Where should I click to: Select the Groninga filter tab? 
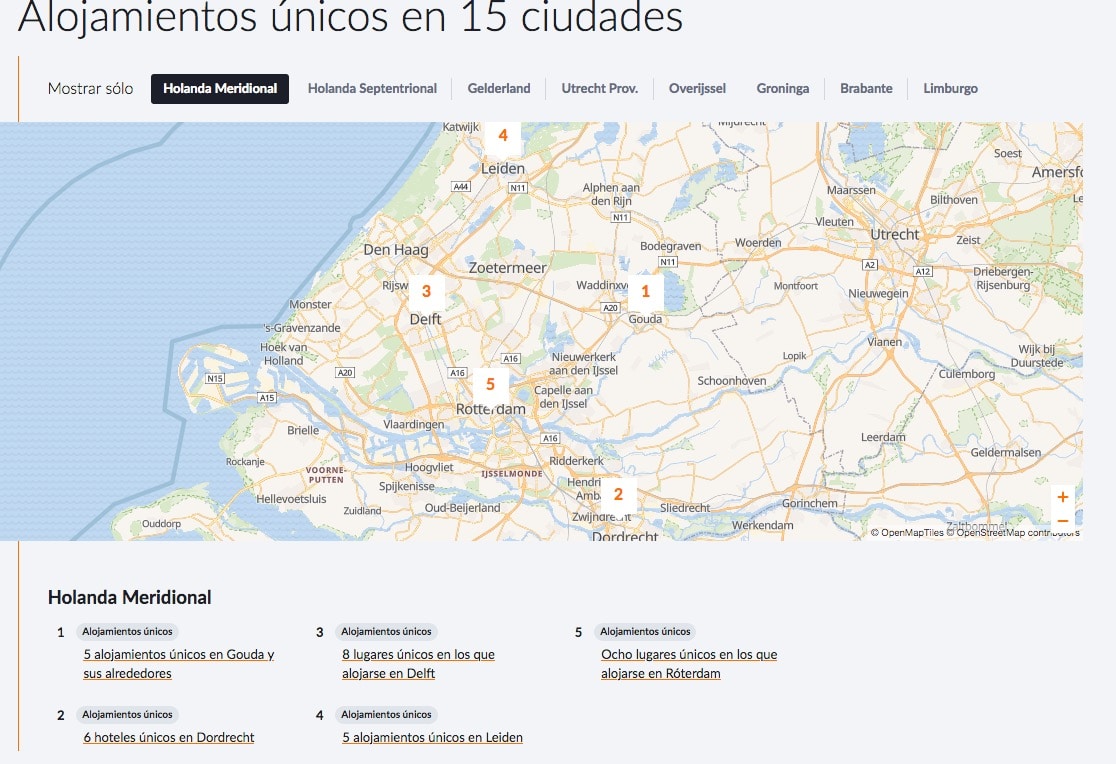783,89
